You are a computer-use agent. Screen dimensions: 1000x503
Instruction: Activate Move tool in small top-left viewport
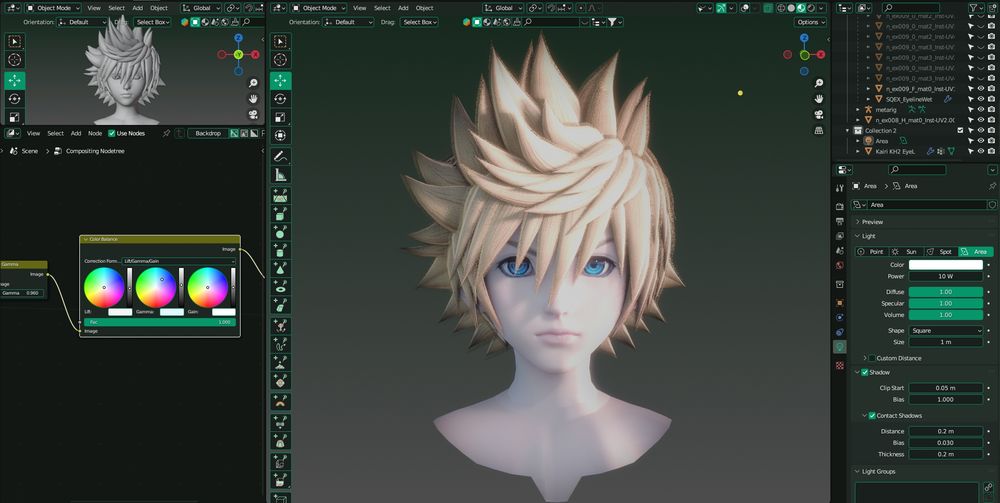pos(15,80)
